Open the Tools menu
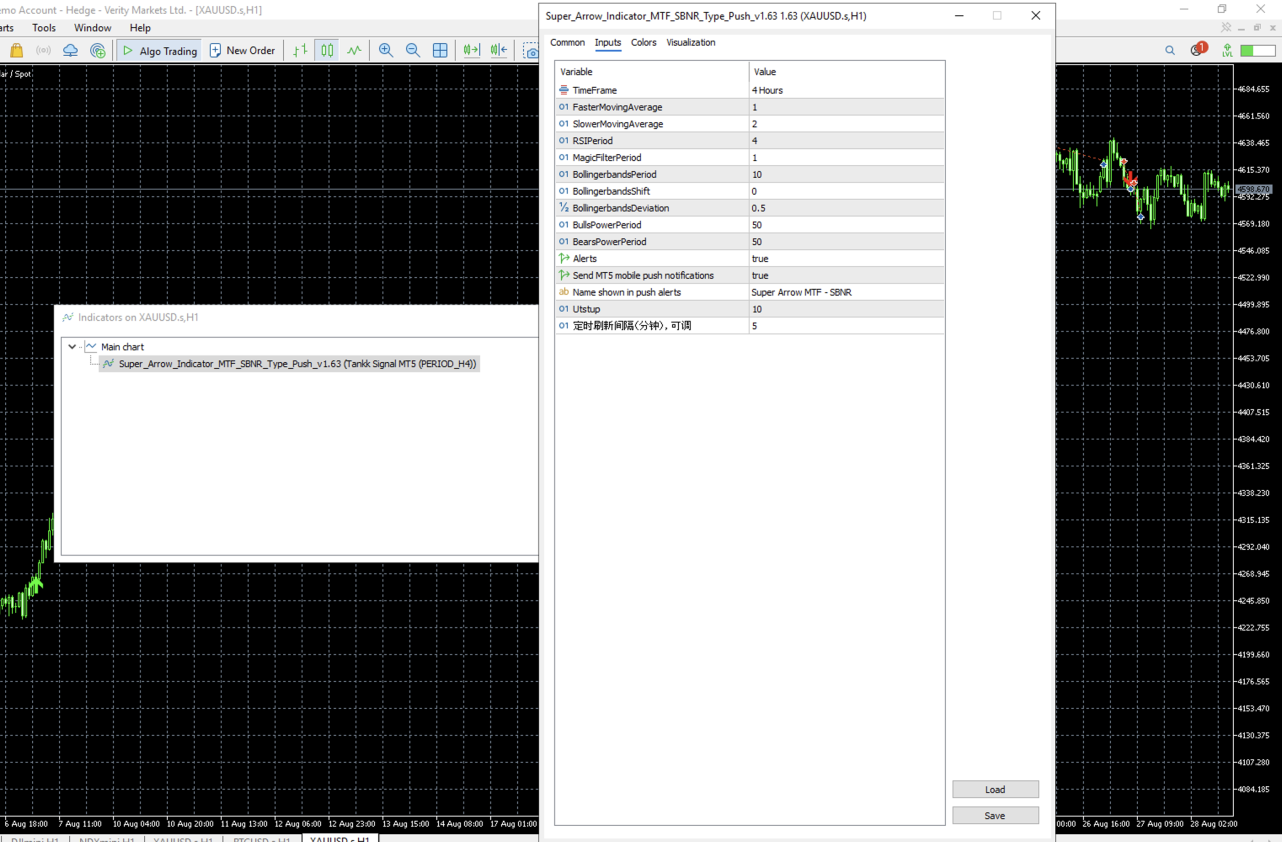Image resolution: width=1282 pixels, height=842 pixels. click(x=44, y=28)
